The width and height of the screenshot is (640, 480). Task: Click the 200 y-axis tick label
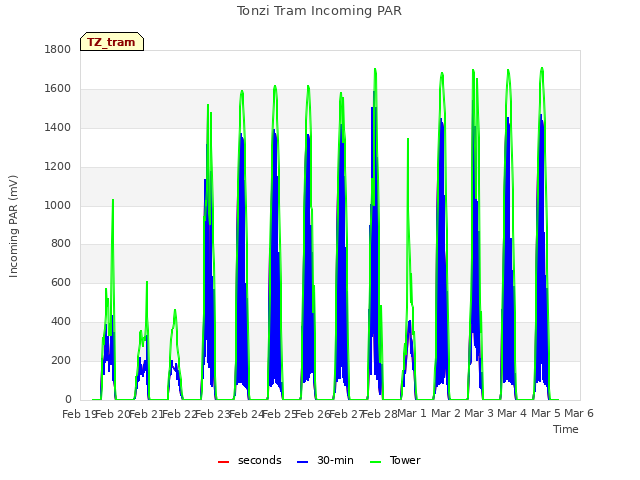[61, 360]
